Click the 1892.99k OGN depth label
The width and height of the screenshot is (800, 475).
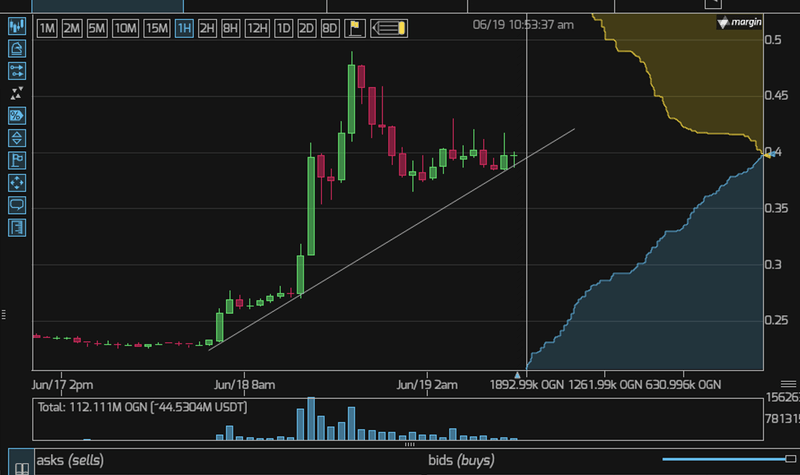527,385
